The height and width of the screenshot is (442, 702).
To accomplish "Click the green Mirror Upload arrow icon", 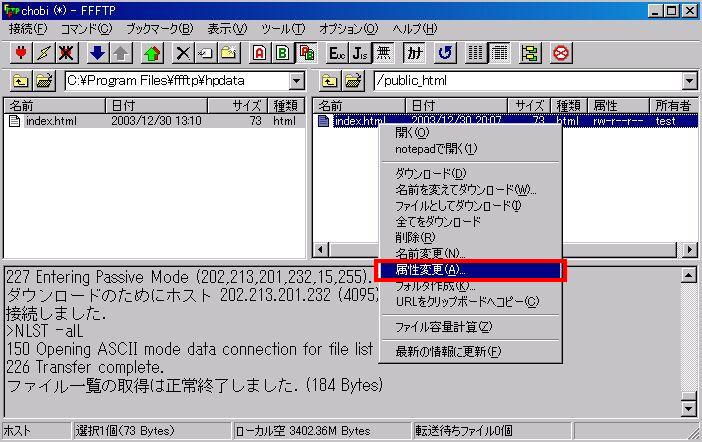I will pos(152,53).
